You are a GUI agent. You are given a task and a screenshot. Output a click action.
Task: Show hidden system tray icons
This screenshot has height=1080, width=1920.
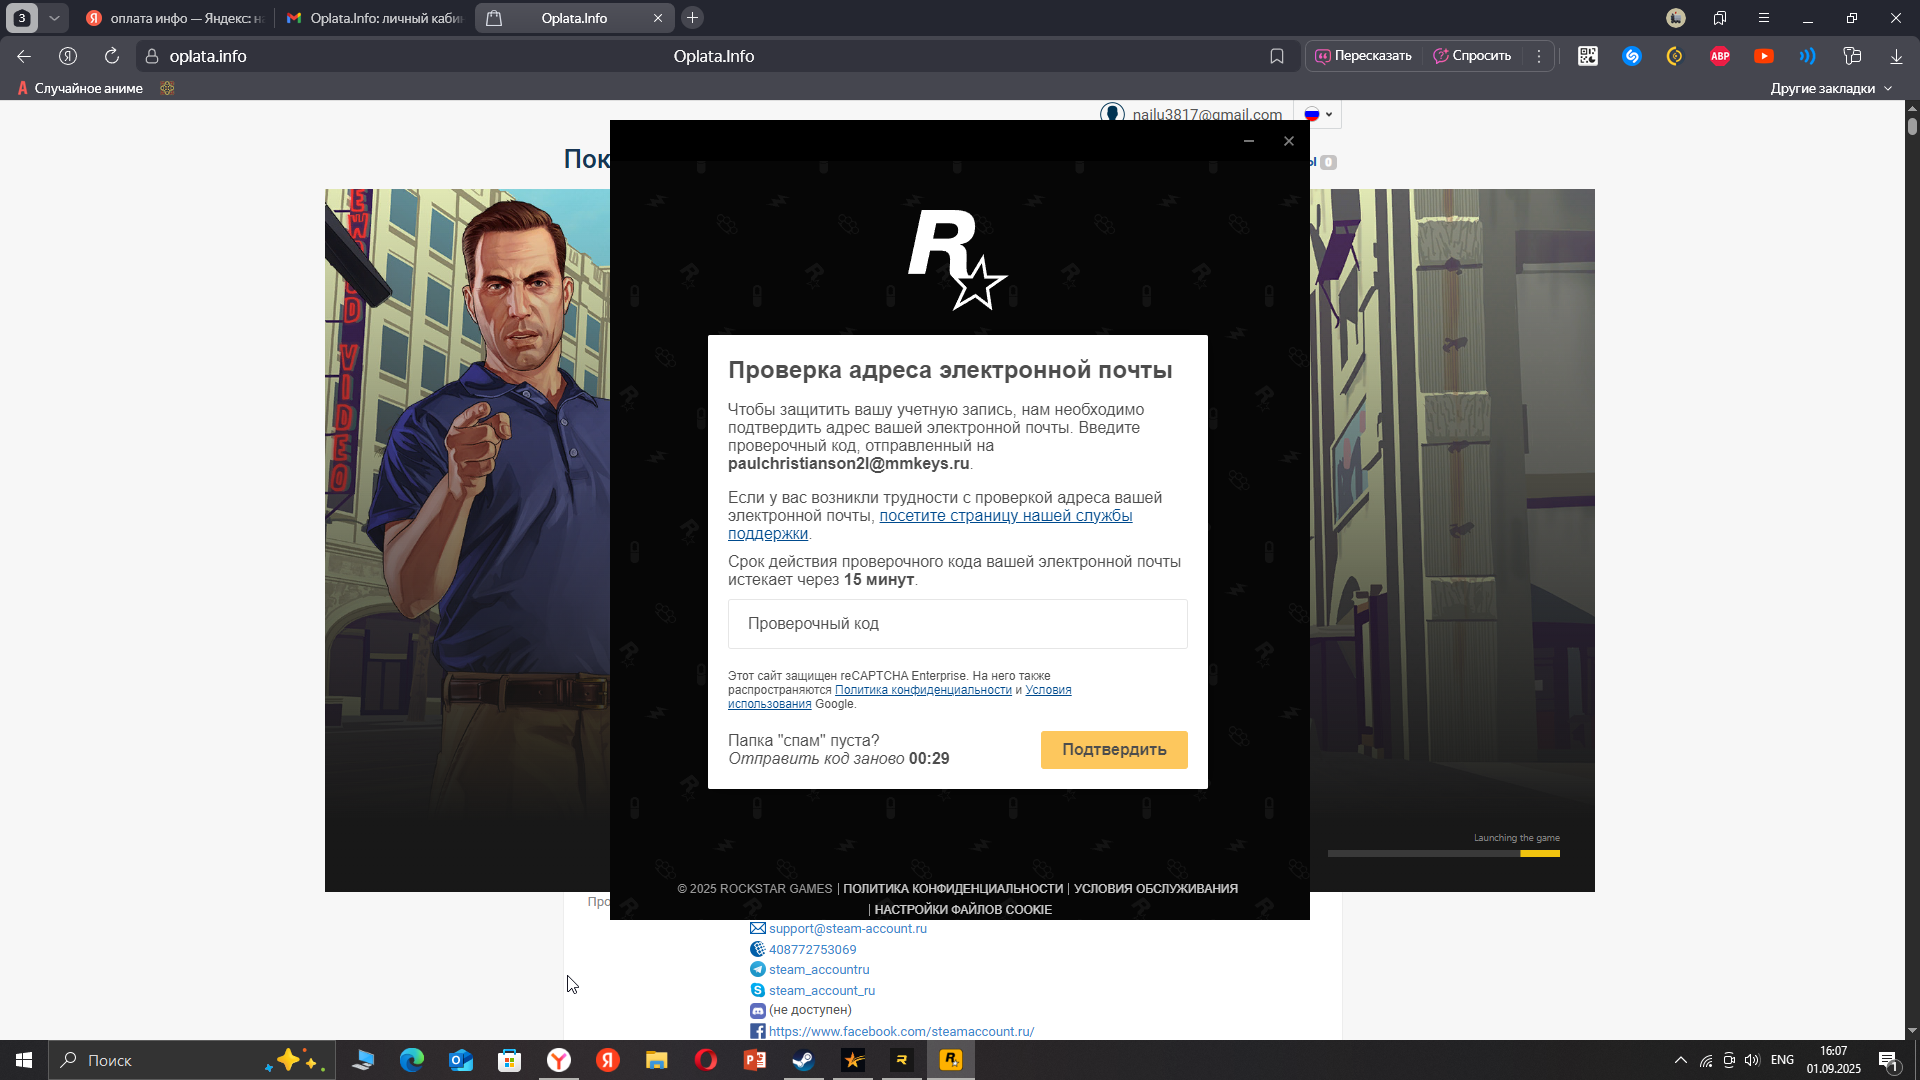click(x=1681, y=1060)
